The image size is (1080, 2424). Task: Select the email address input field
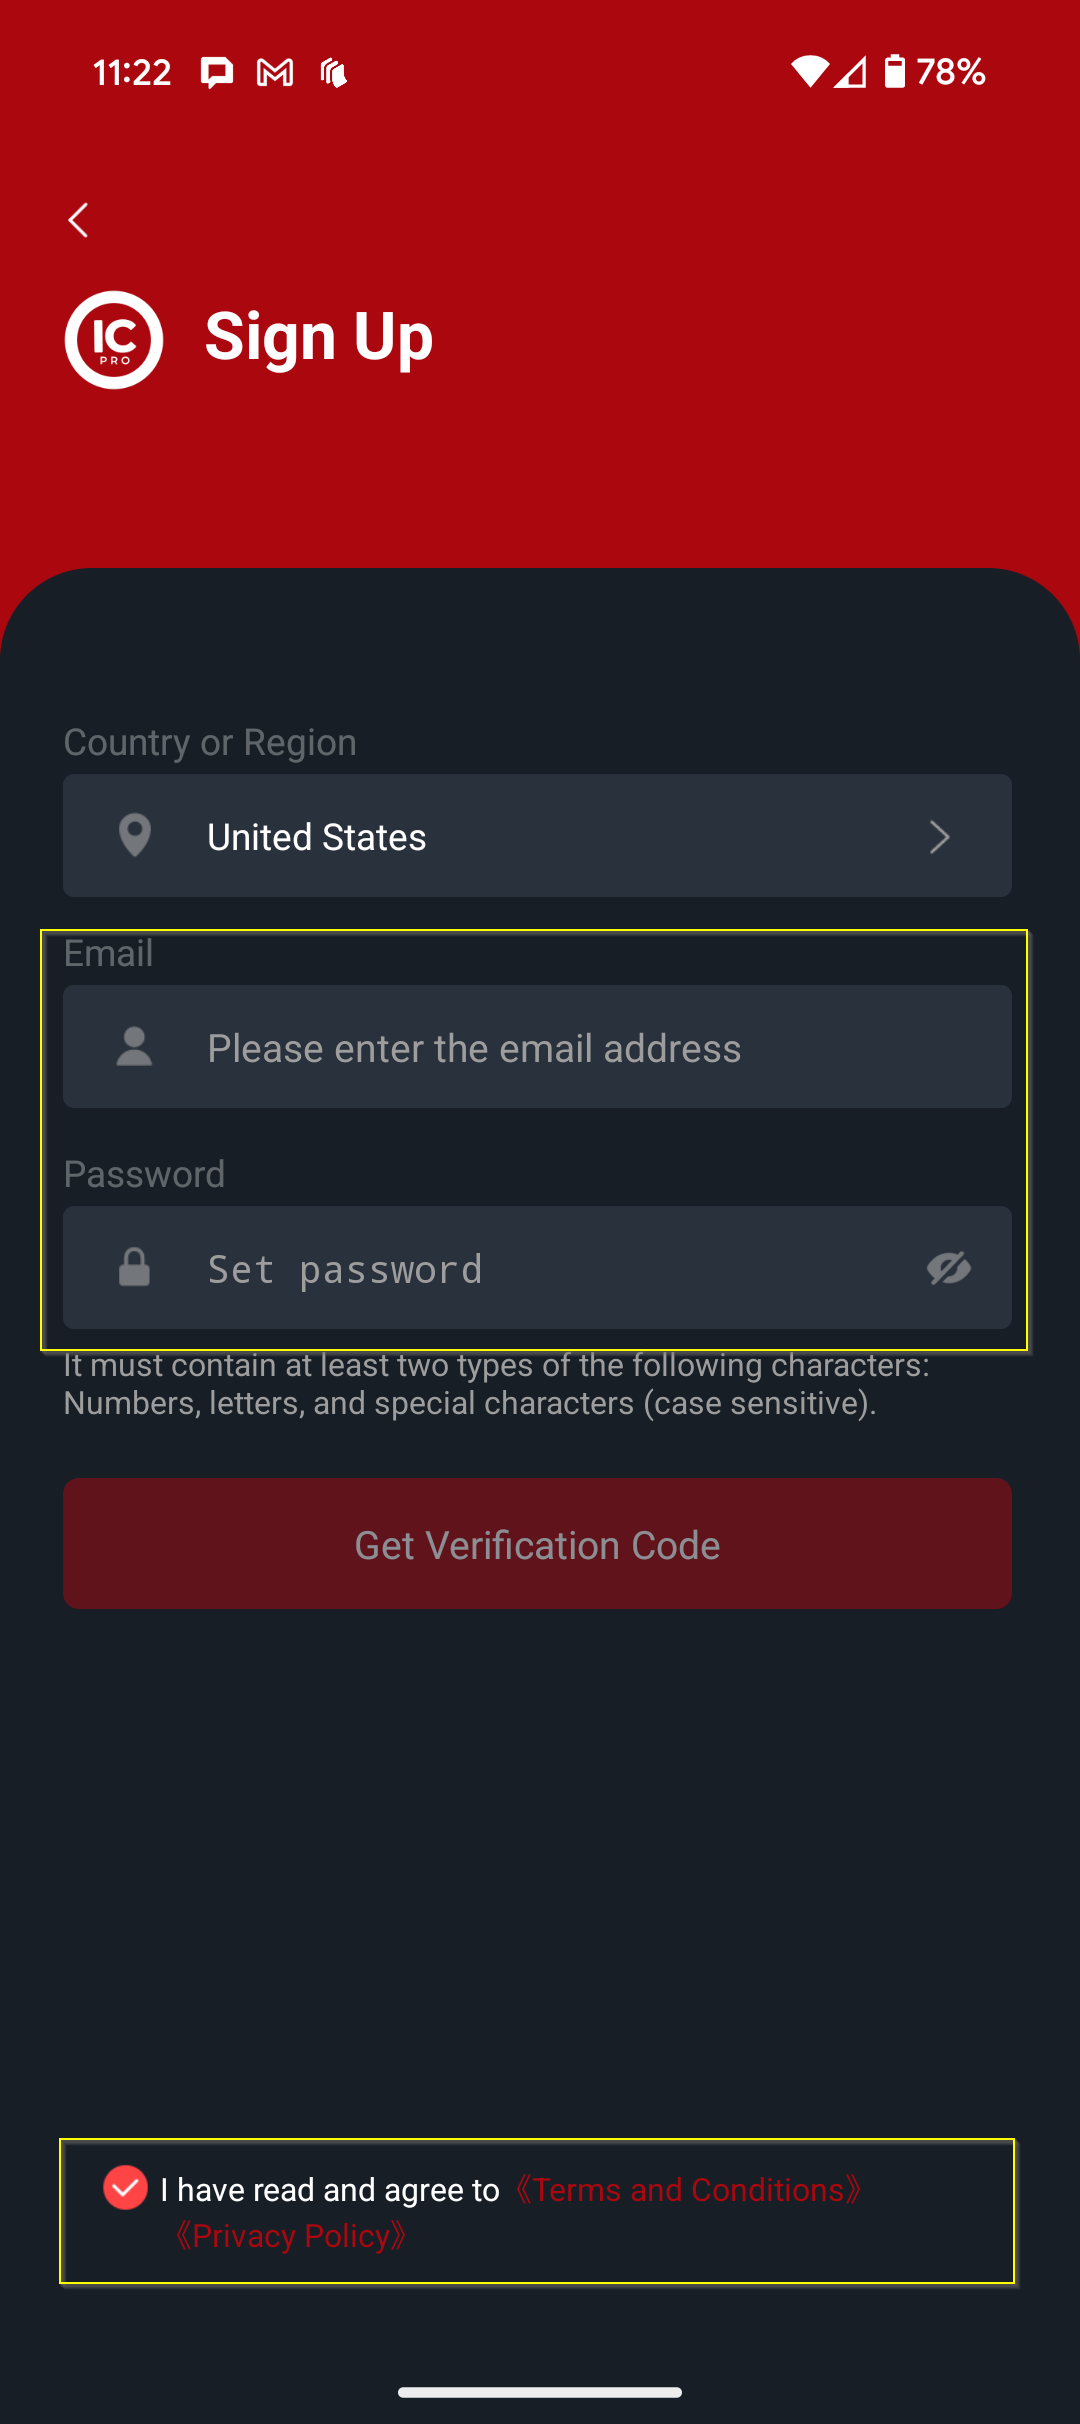pos(537,1047)
